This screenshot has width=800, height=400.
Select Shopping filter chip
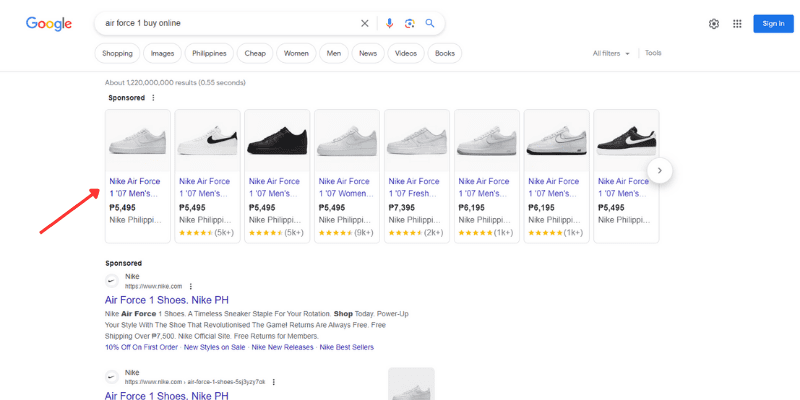click(x=117, y=53)
